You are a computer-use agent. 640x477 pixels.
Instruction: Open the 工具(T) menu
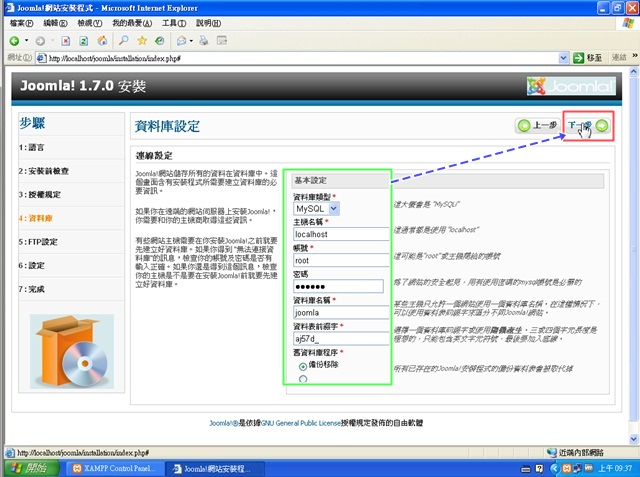(174, 23)
